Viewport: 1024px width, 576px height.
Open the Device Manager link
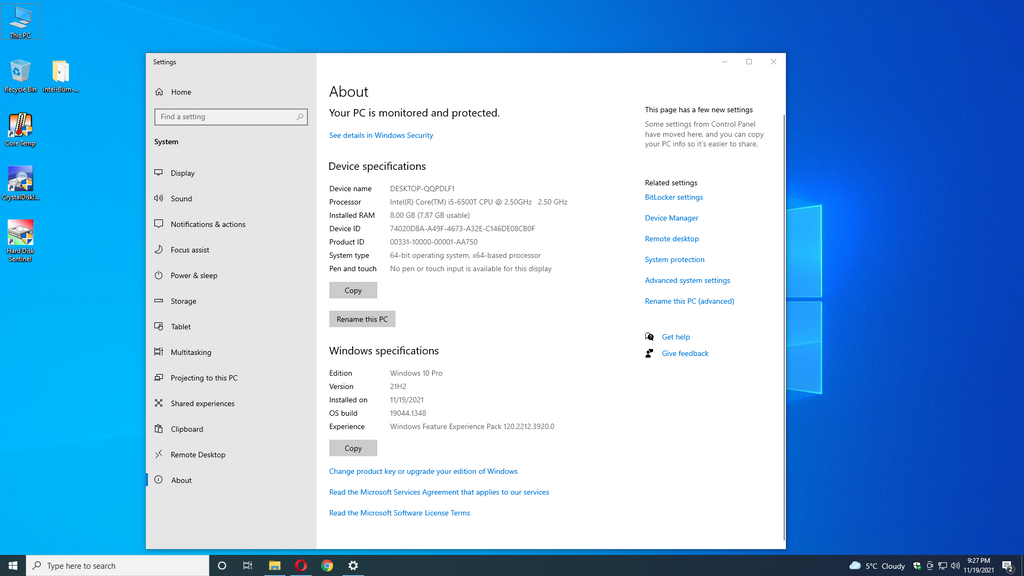click(671, 218)
